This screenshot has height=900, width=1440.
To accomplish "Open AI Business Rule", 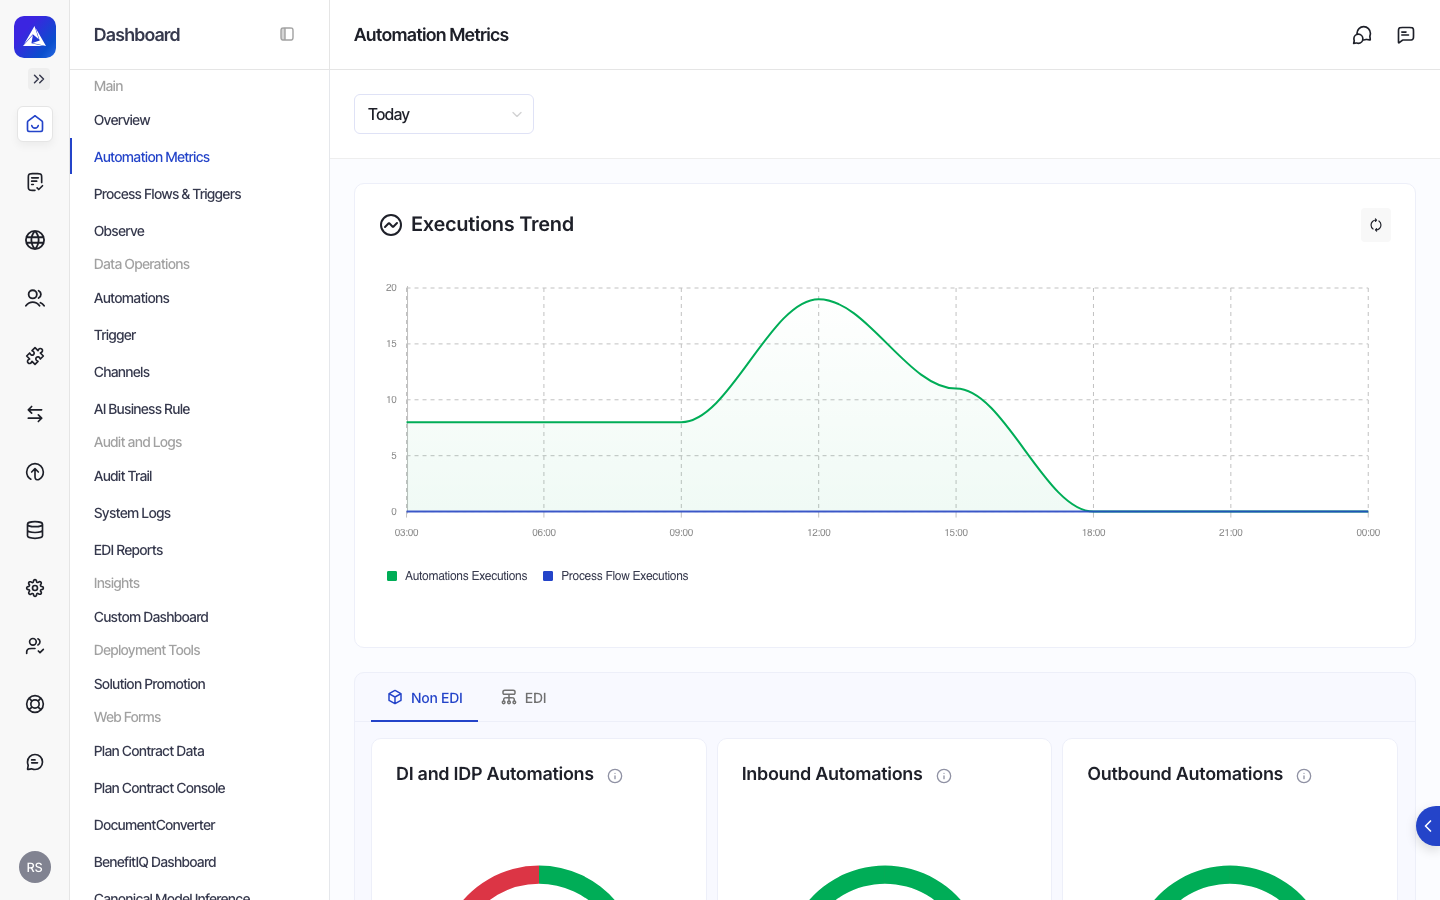I will [142, 409].
